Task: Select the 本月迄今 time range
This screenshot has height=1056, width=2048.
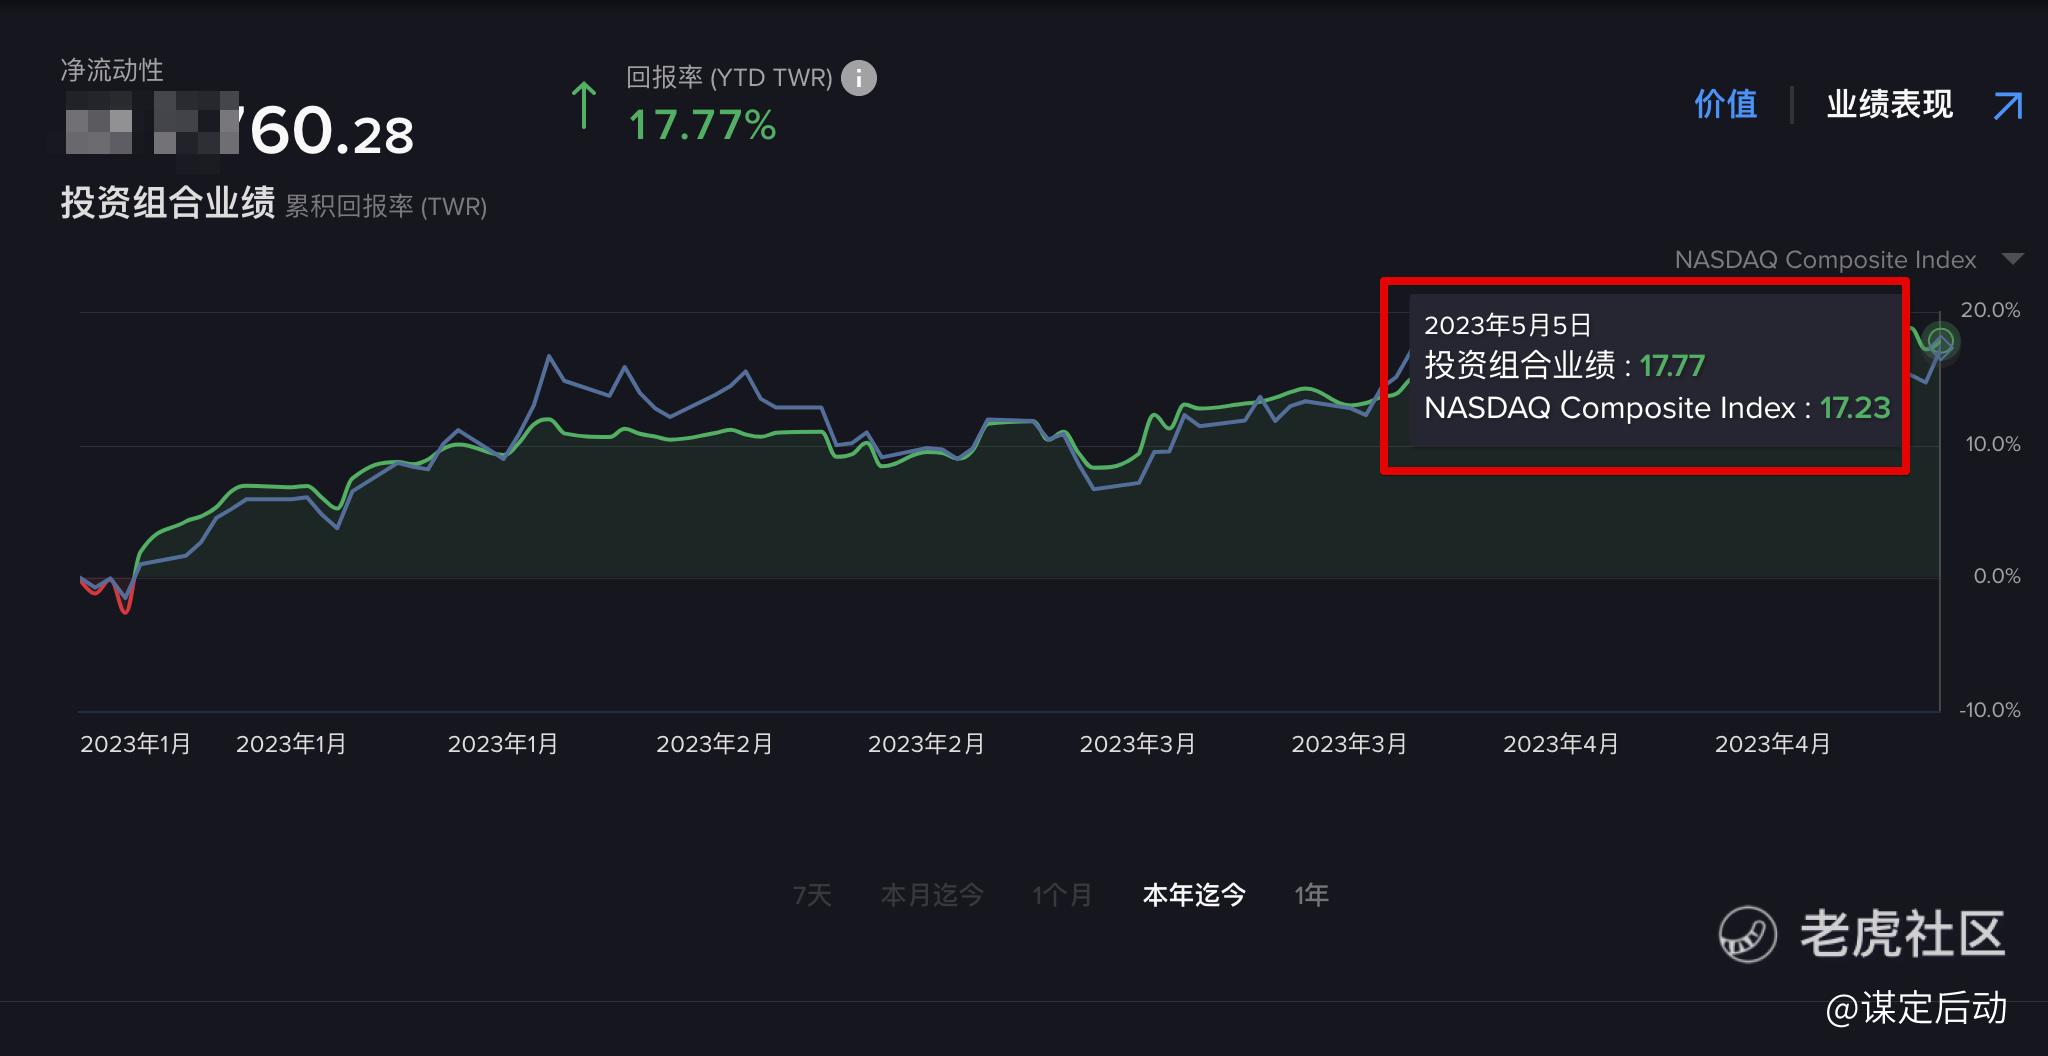Action: [x=932, y=895]
